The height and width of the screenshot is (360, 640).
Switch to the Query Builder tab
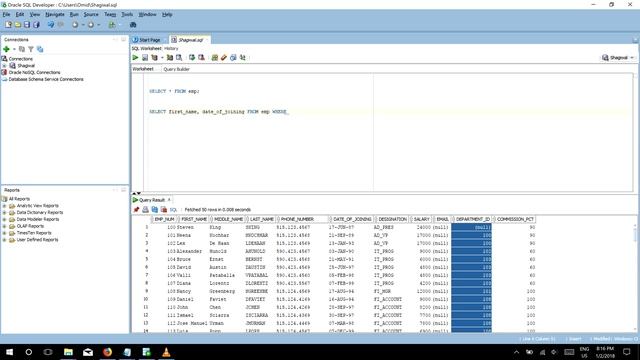click(176, 69)
